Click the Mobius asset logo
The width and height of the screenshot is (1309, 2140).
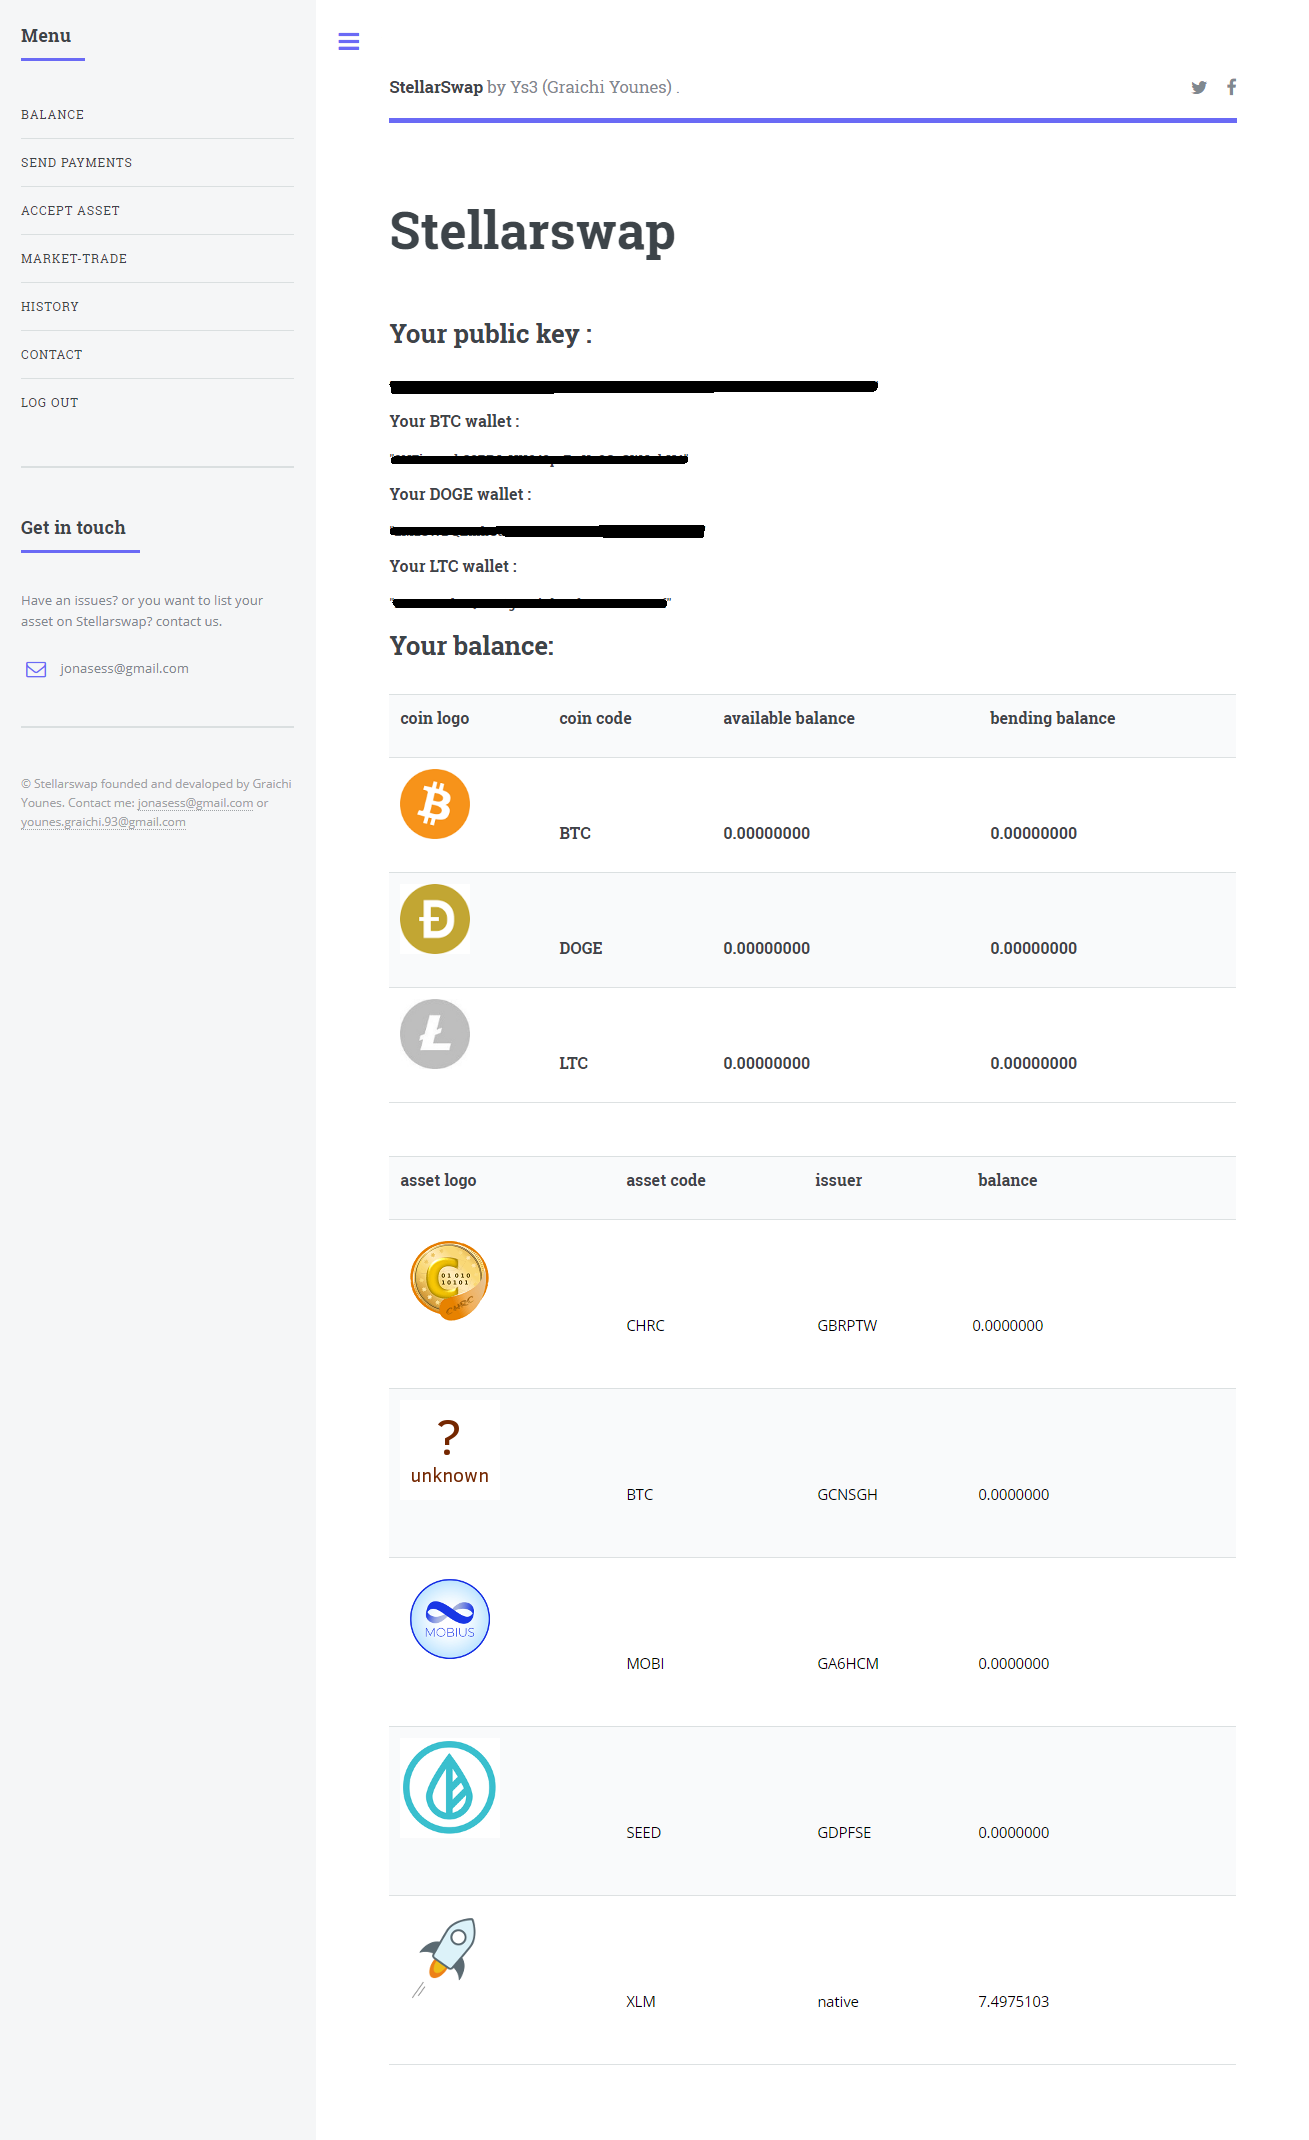click(x=450, y=1619)
